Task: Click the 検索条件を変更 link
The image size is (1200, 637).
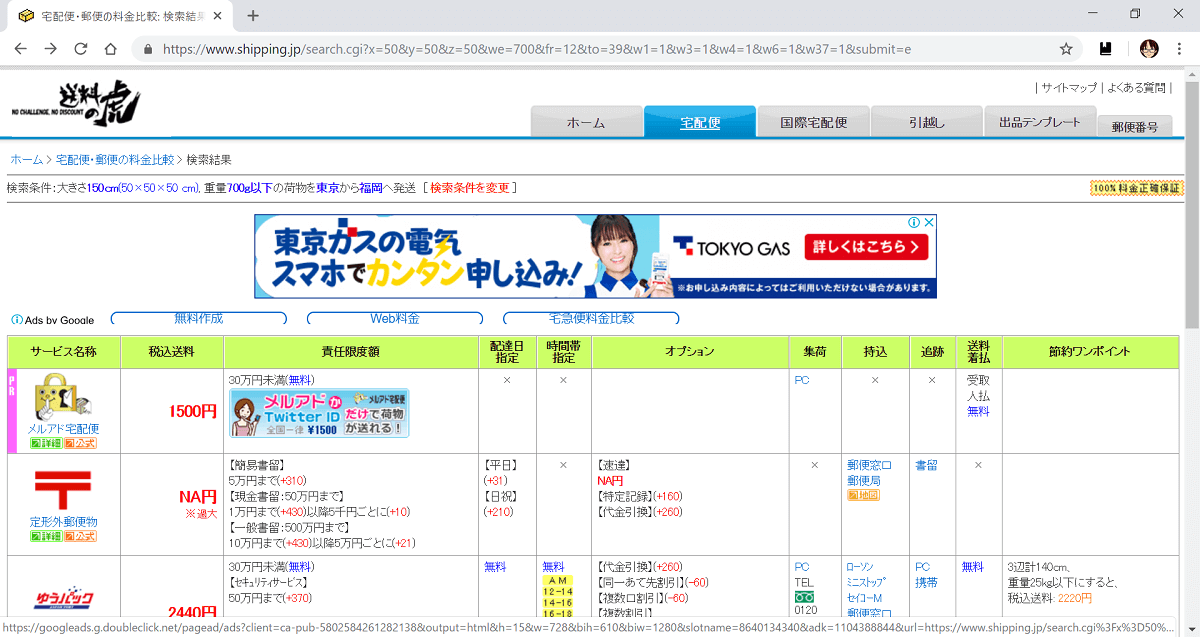Action: coord(469,188)
